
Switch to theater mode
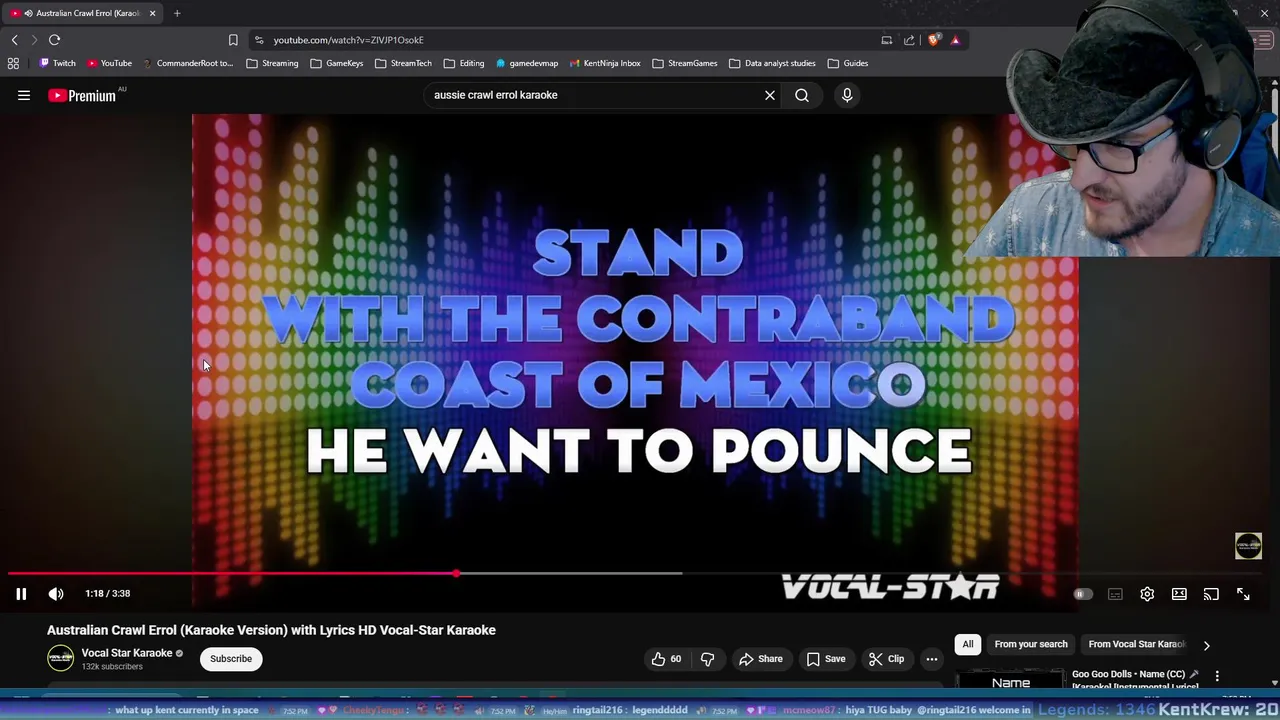(1179, 594)
